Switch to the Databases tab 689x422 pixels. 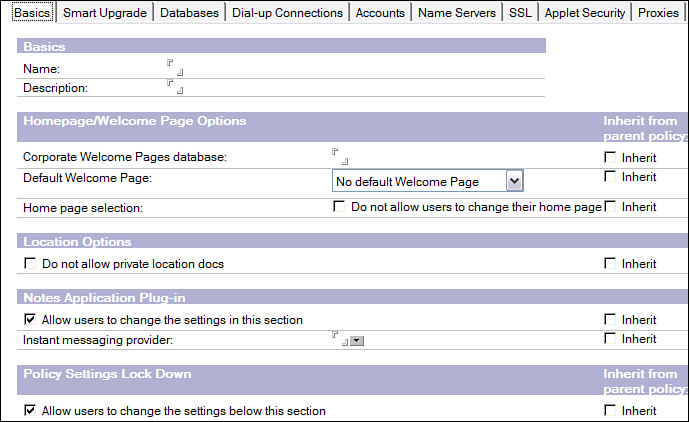click(x=191, y=13)
